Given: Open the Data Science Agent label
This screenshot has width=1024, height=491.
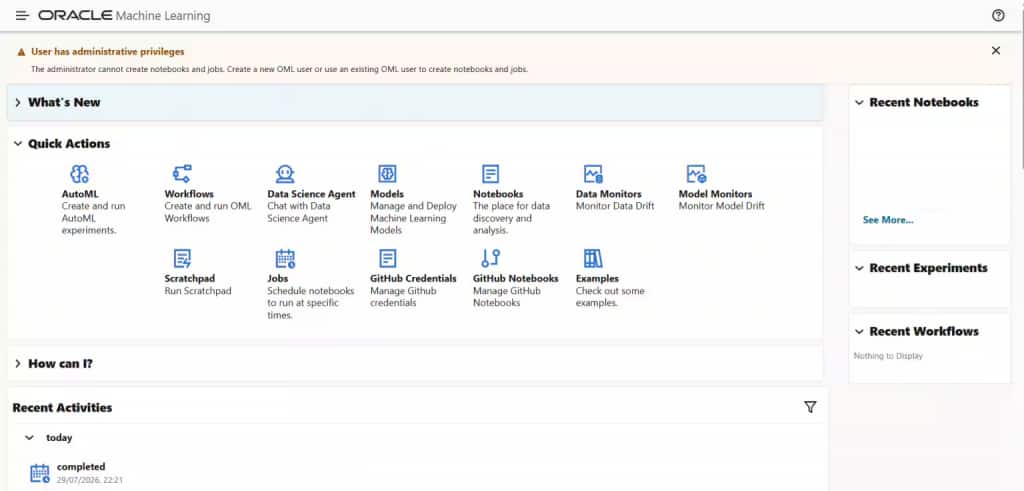Looking at the screenshot, I should click(312, 194).
